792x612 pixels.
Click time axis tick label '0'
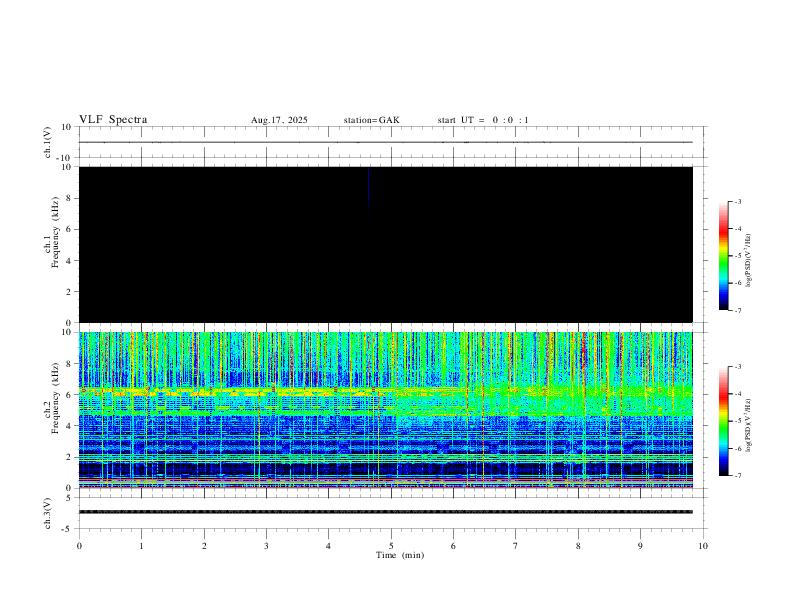point(79,546)
